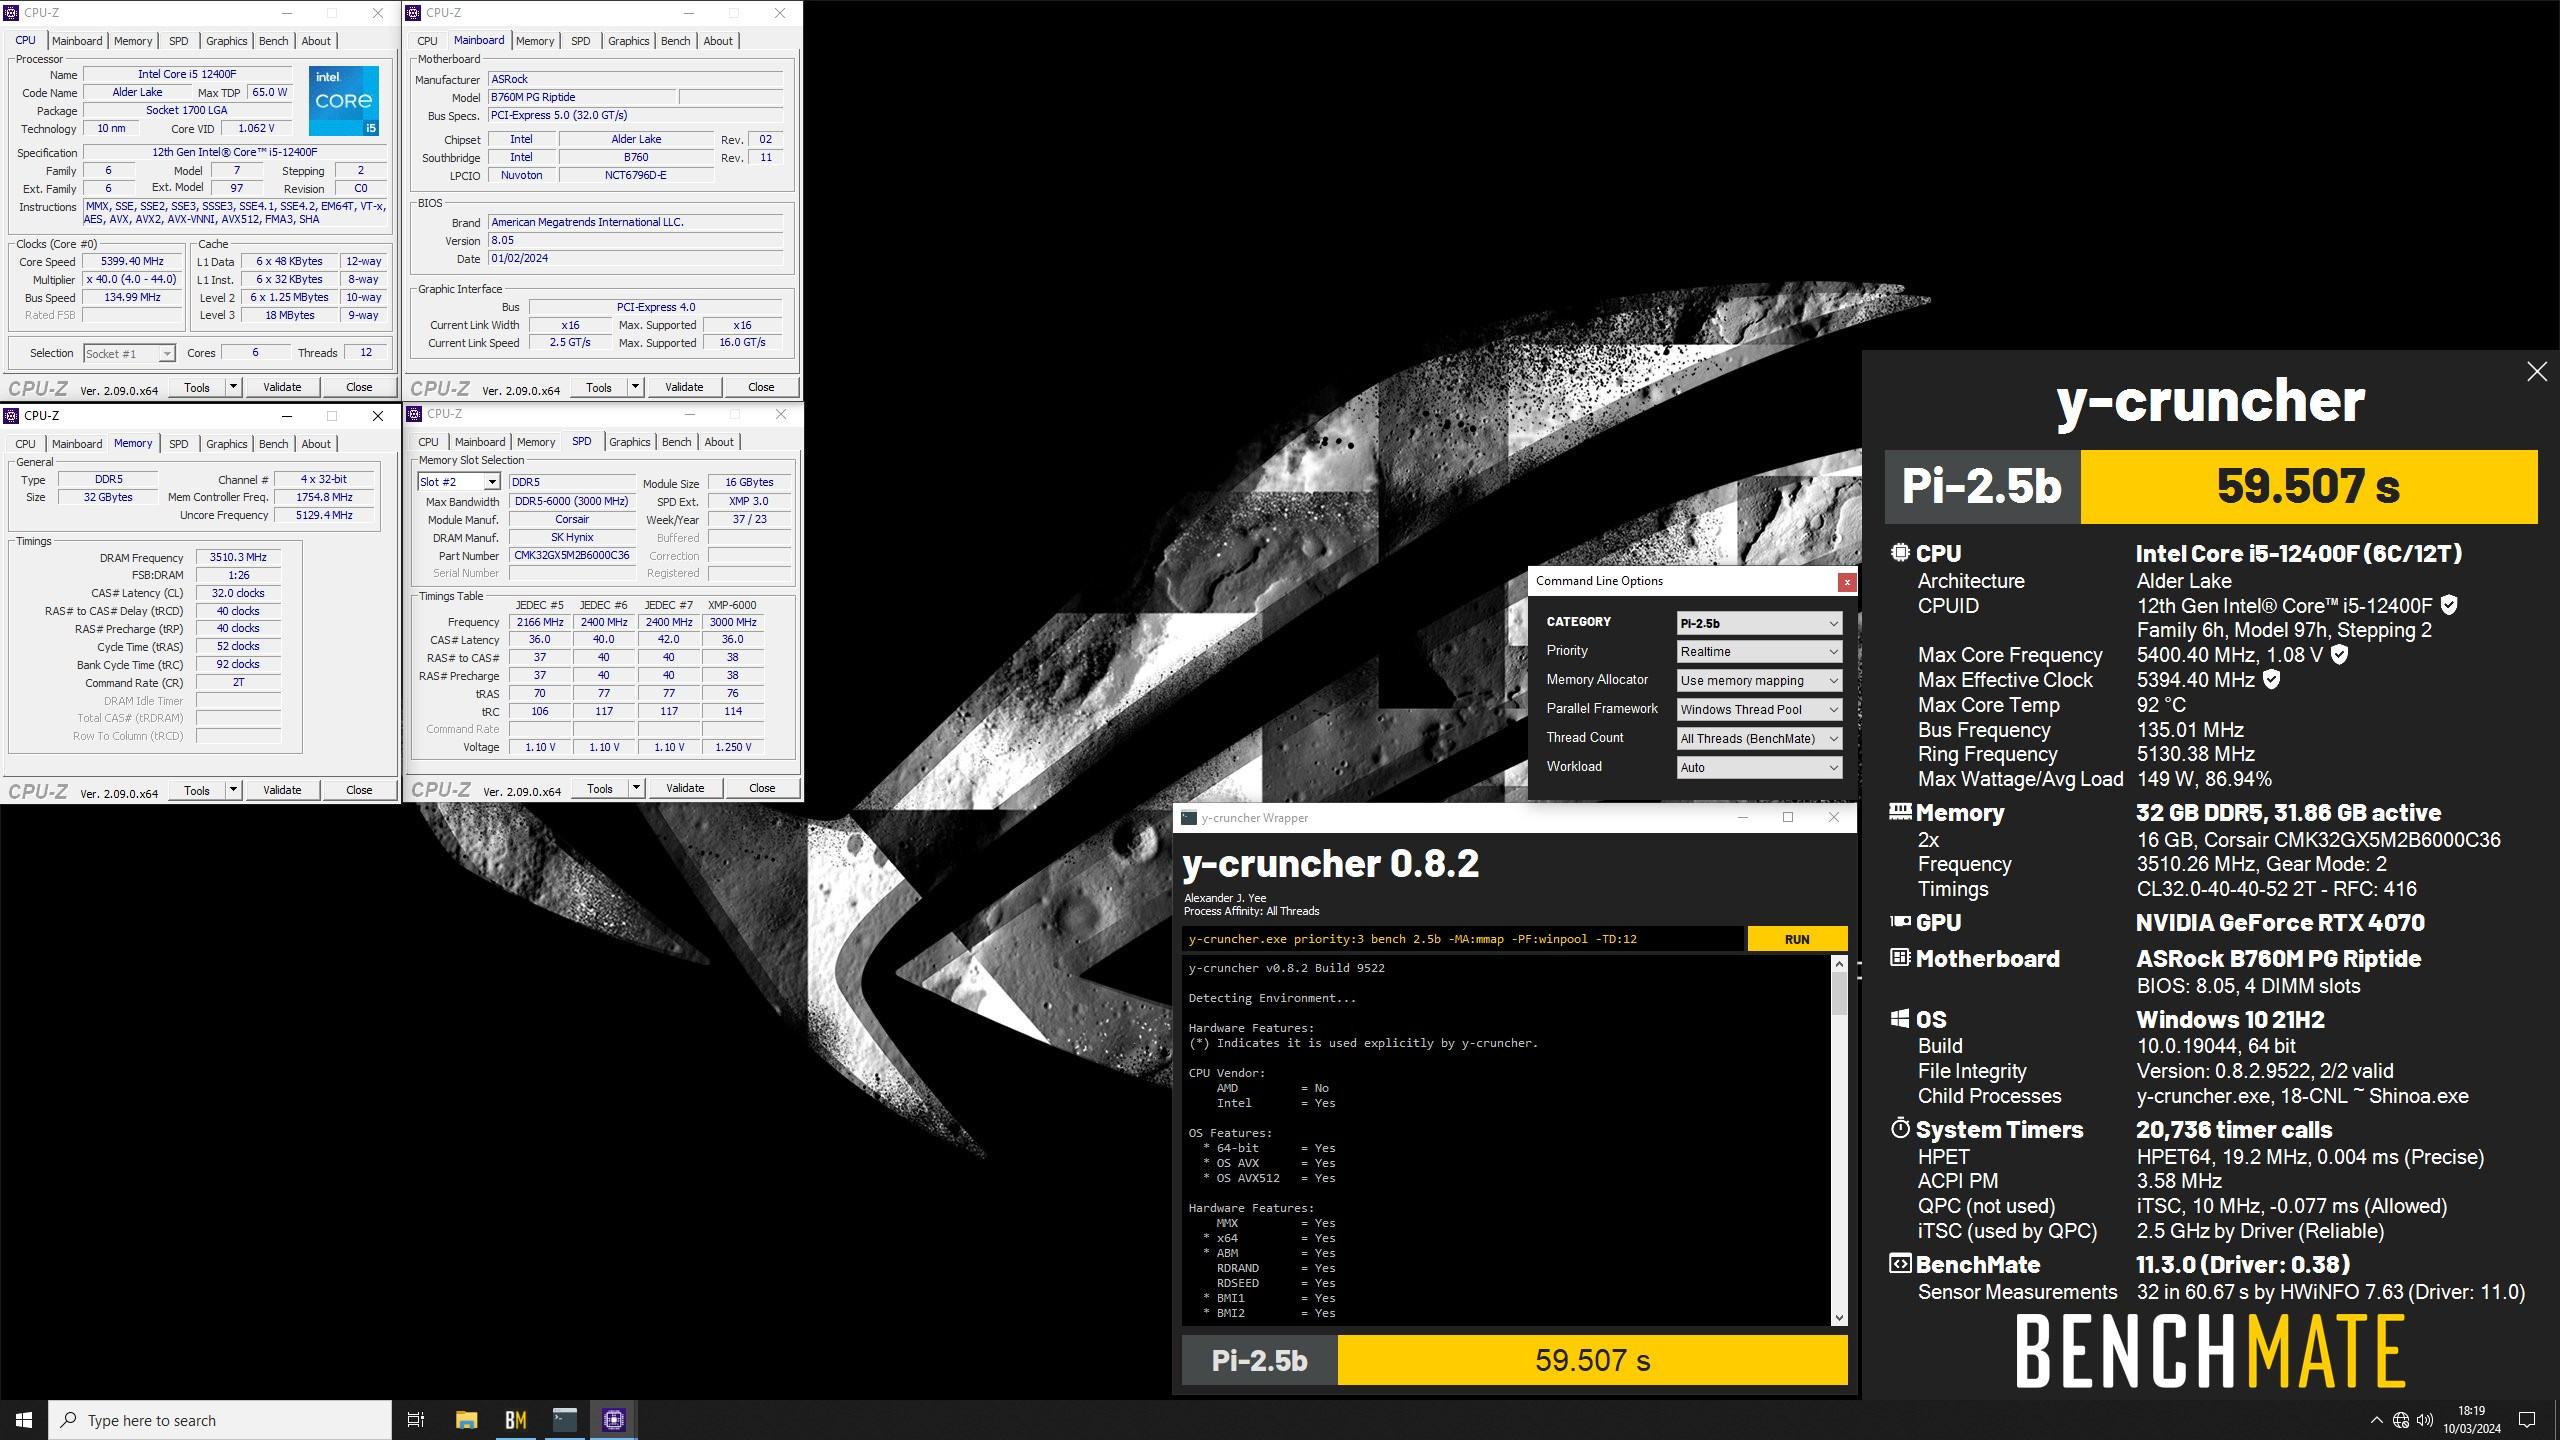Expand Tools arrow in CPU-Z CPU window
The height and width of the screenshot is (1440, 2560).
(x=233, y=387)
